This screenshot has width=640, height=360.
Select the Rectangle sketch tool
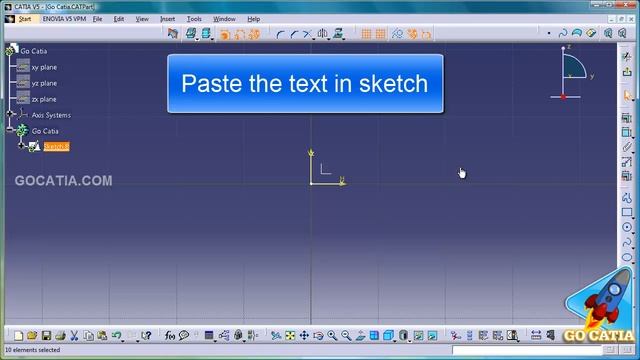coord(627,212)
